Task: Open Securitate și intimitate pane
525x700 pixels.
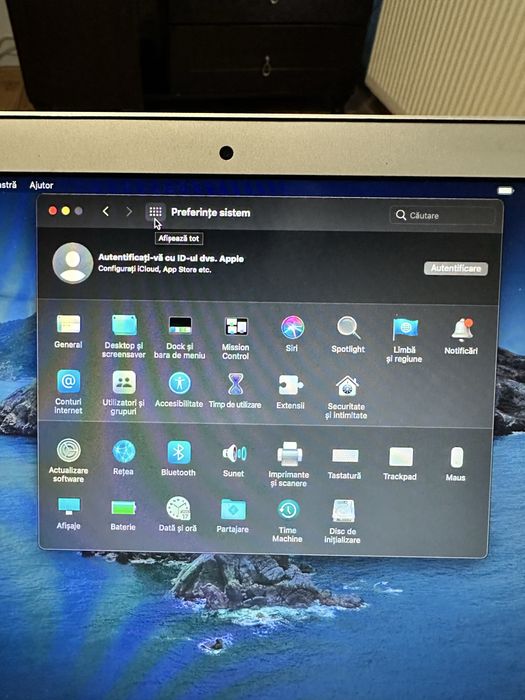Action: [x=346, y=397]
